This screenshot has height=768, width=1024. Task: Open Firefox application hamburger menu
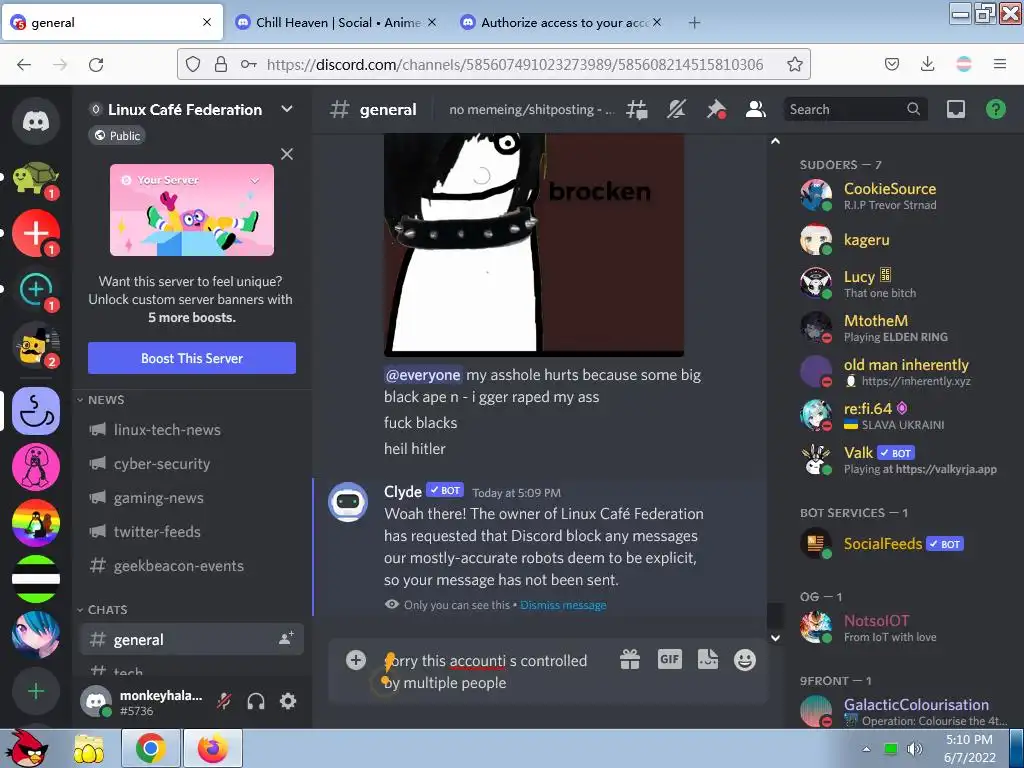[x=1000, y=64]
